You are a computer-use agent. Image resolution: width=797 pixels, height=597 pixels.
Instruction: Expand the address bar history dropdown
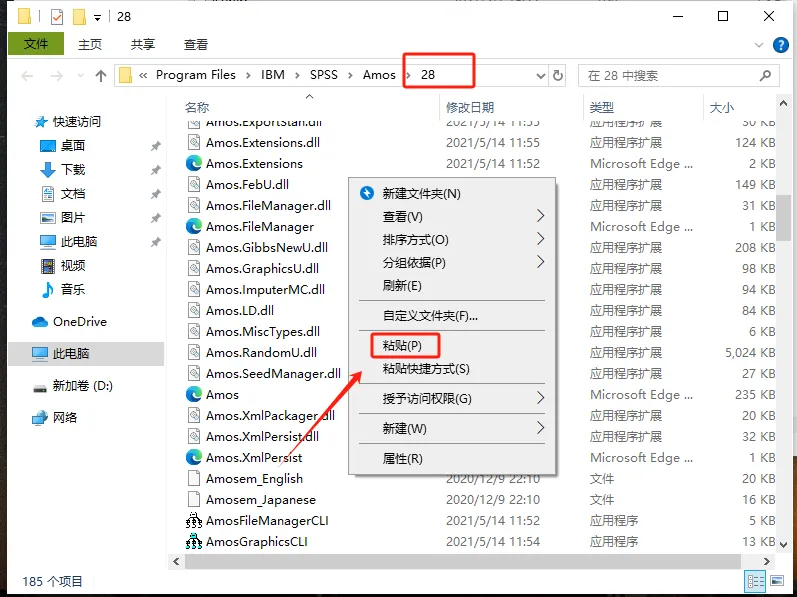tap(541, 76)
